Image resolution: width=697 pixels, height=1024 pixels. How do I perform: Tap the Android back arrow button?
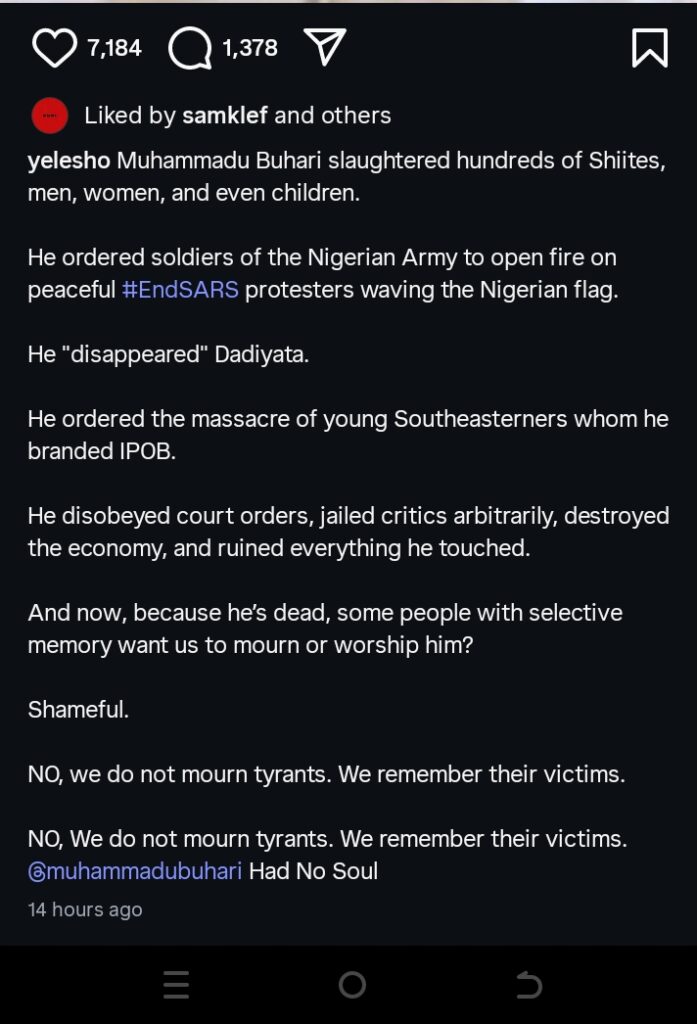pyautogui.click(x=528, y=984)
